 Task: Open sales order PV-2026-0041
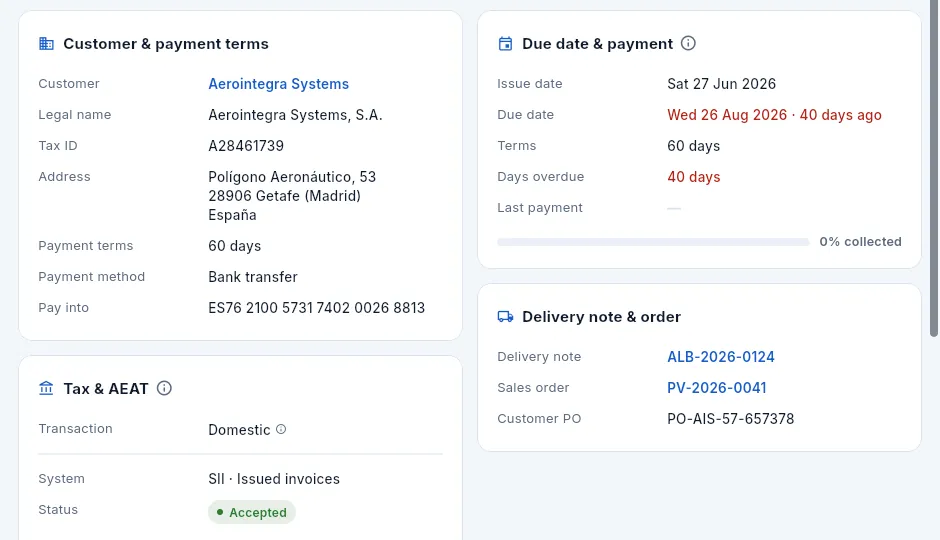coord(716,388)
